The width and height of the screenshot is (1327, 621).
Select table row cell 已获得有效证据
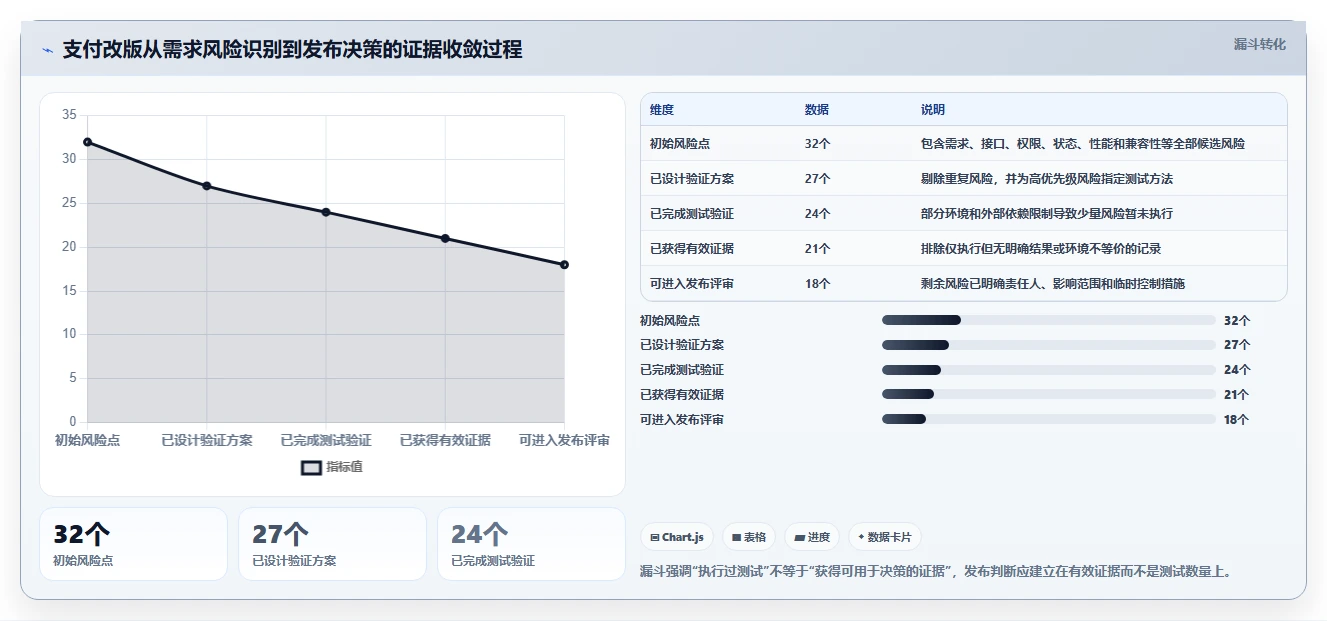pos(692,249)
